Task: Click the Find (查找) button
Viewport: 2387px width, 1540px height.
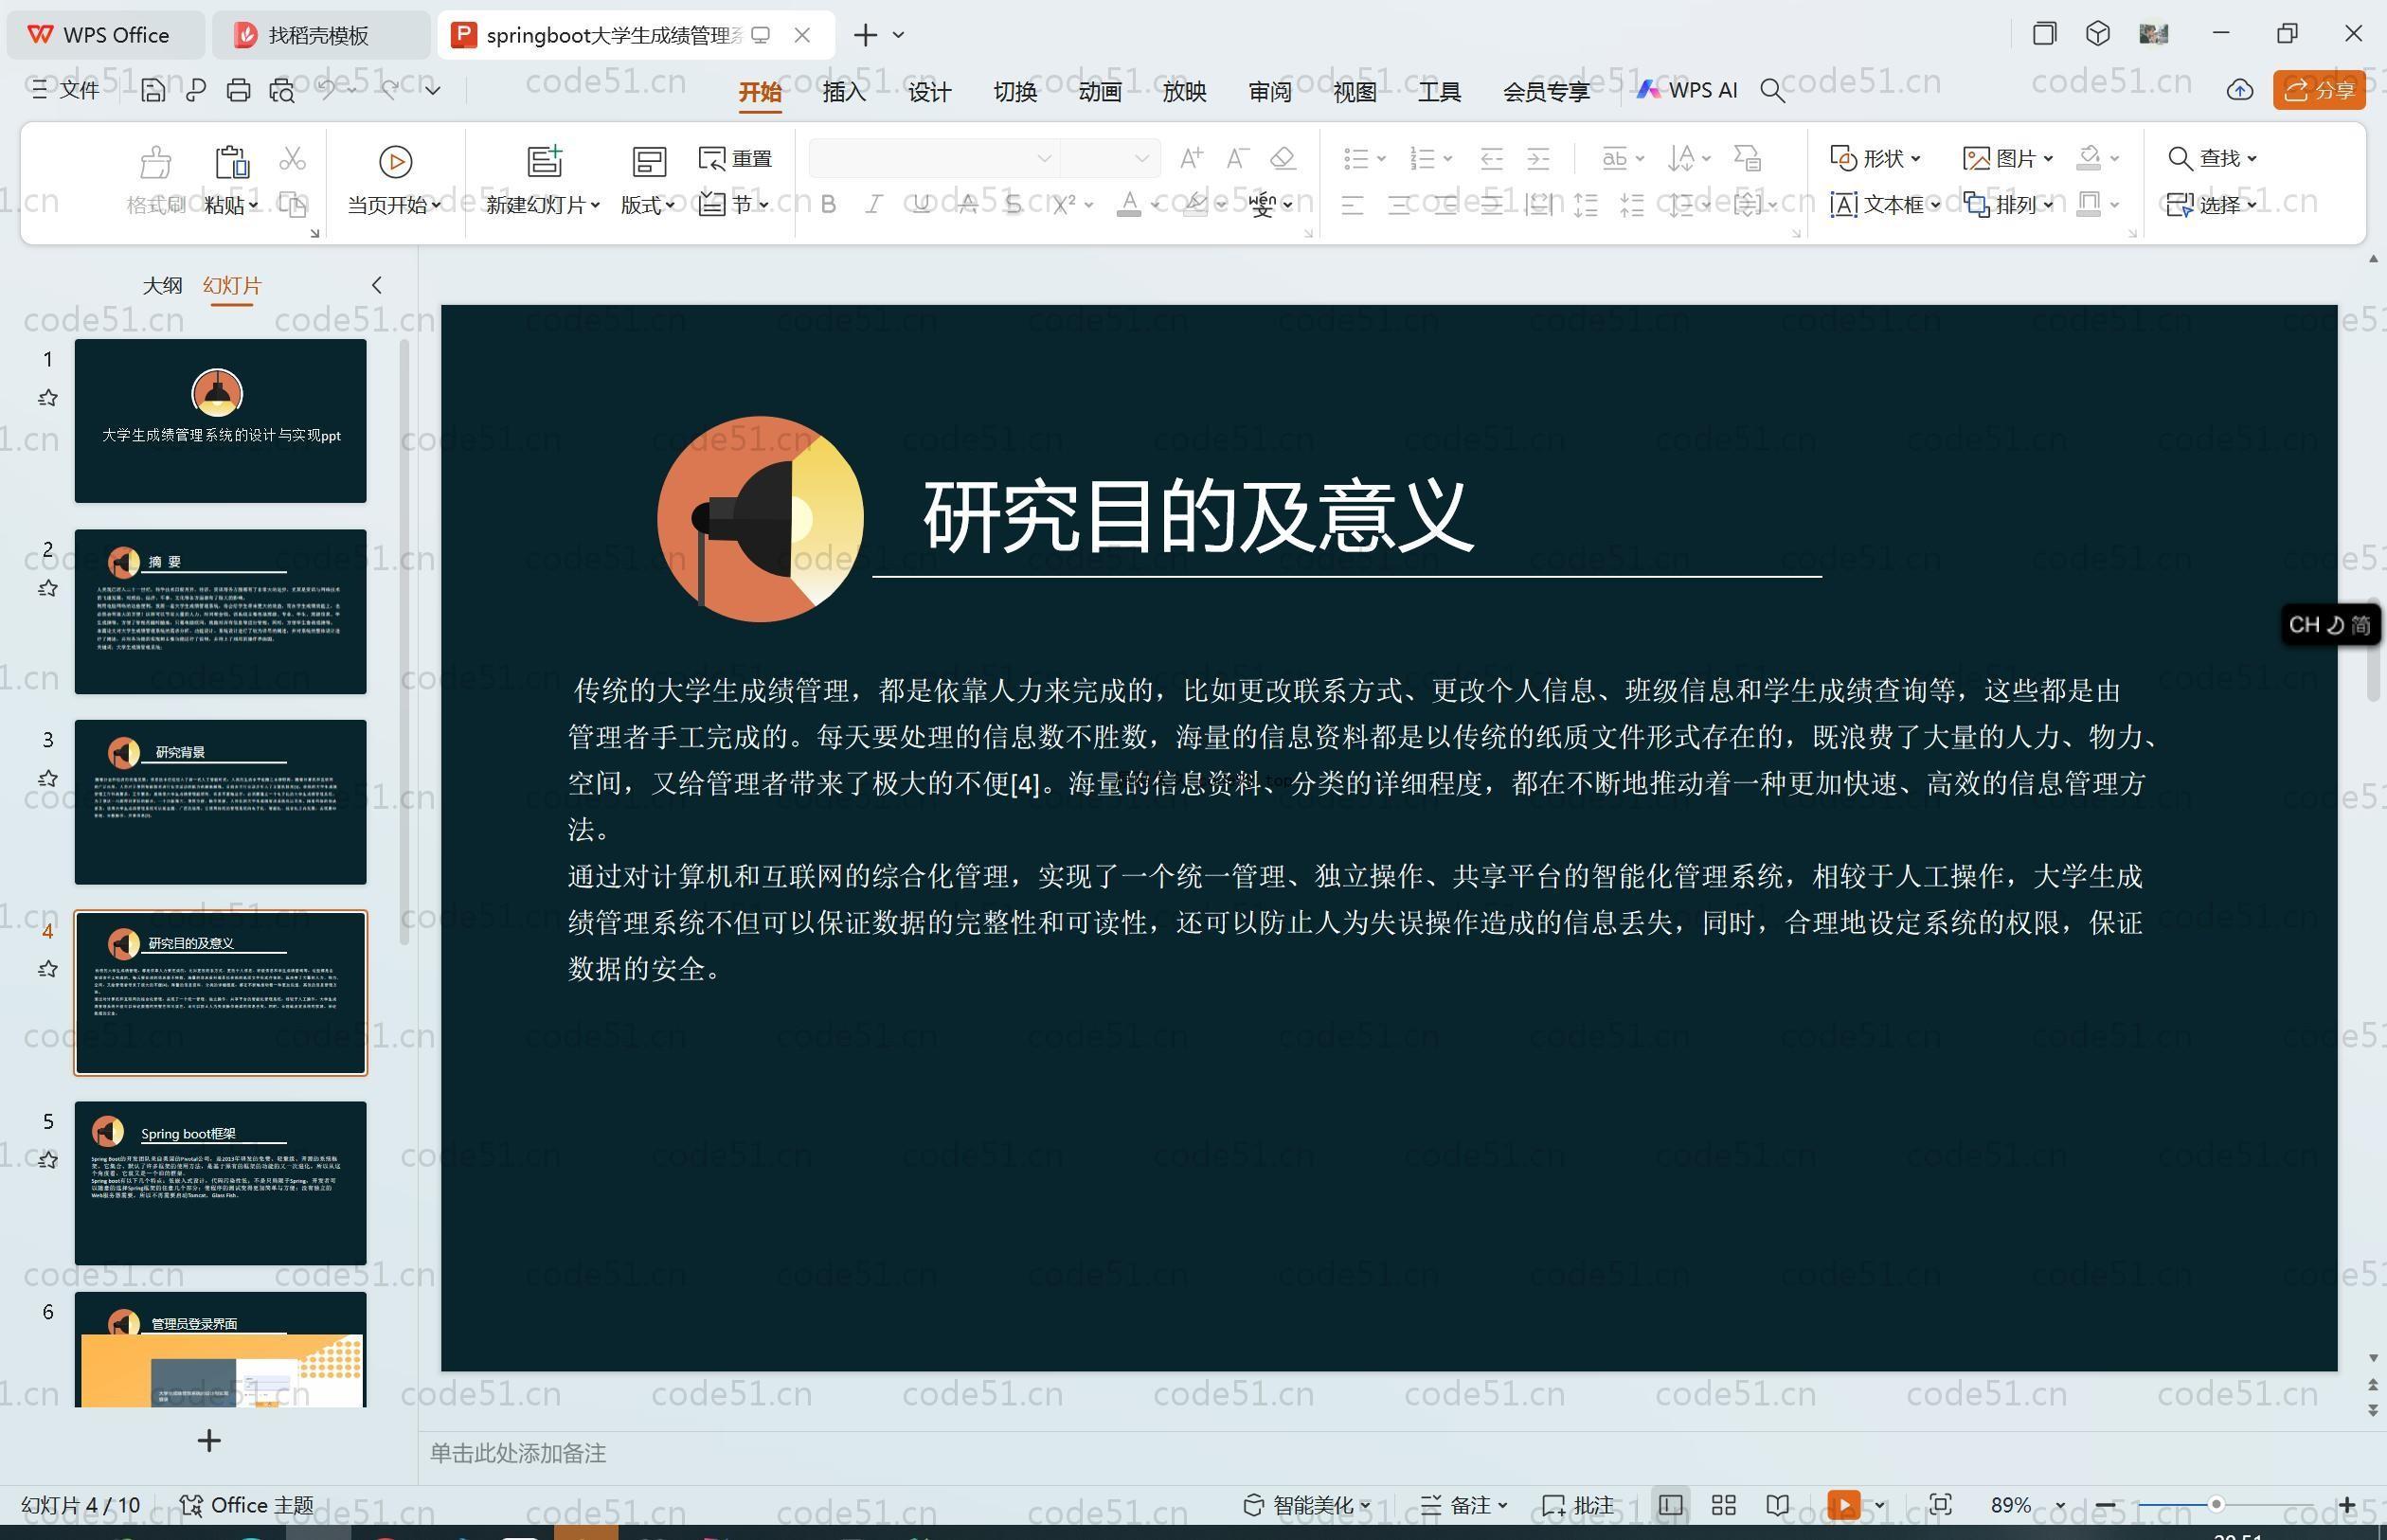Action: click(x=2212, y=158)
